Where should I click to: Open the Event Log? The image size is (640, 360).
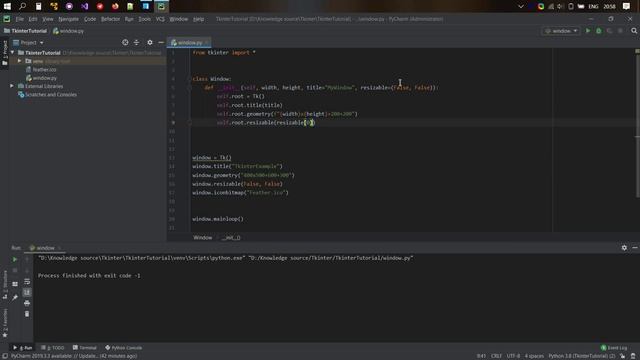(x=614, y=348)
